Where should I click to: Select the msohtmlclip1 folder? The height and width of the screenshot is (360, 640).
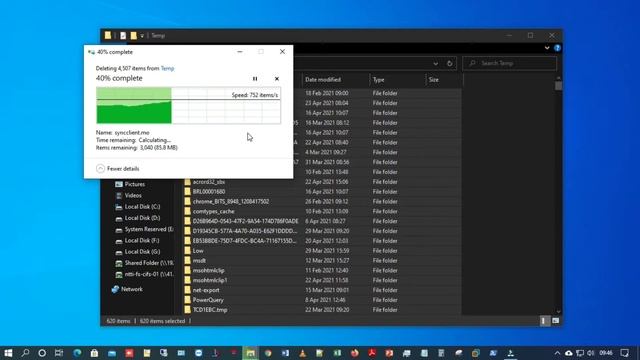(x=210, y=280)
